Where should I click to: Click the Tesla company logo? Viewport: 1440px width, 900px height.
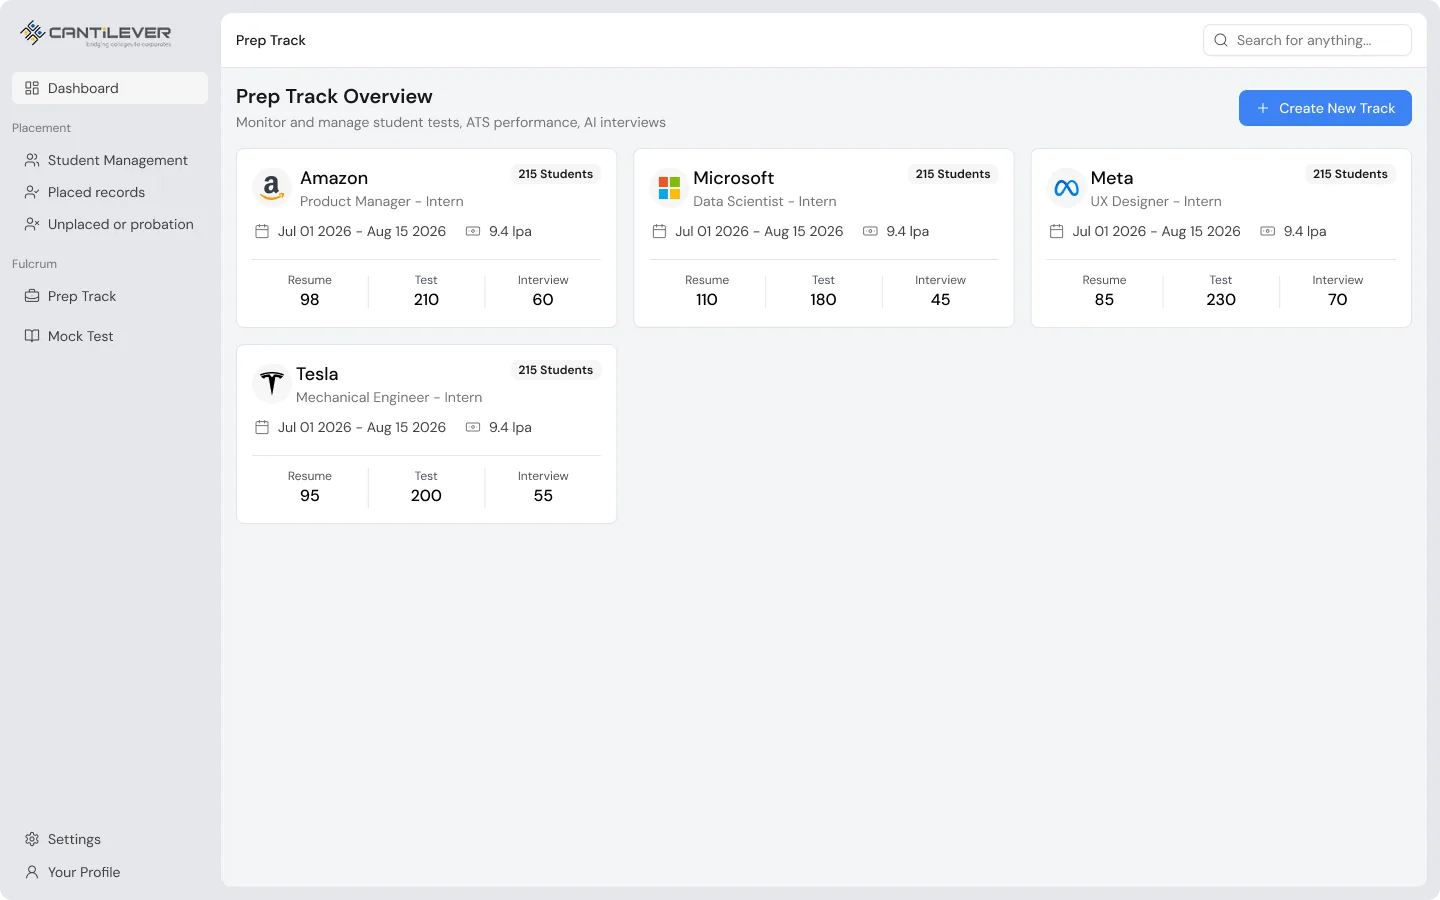[272, 383]
